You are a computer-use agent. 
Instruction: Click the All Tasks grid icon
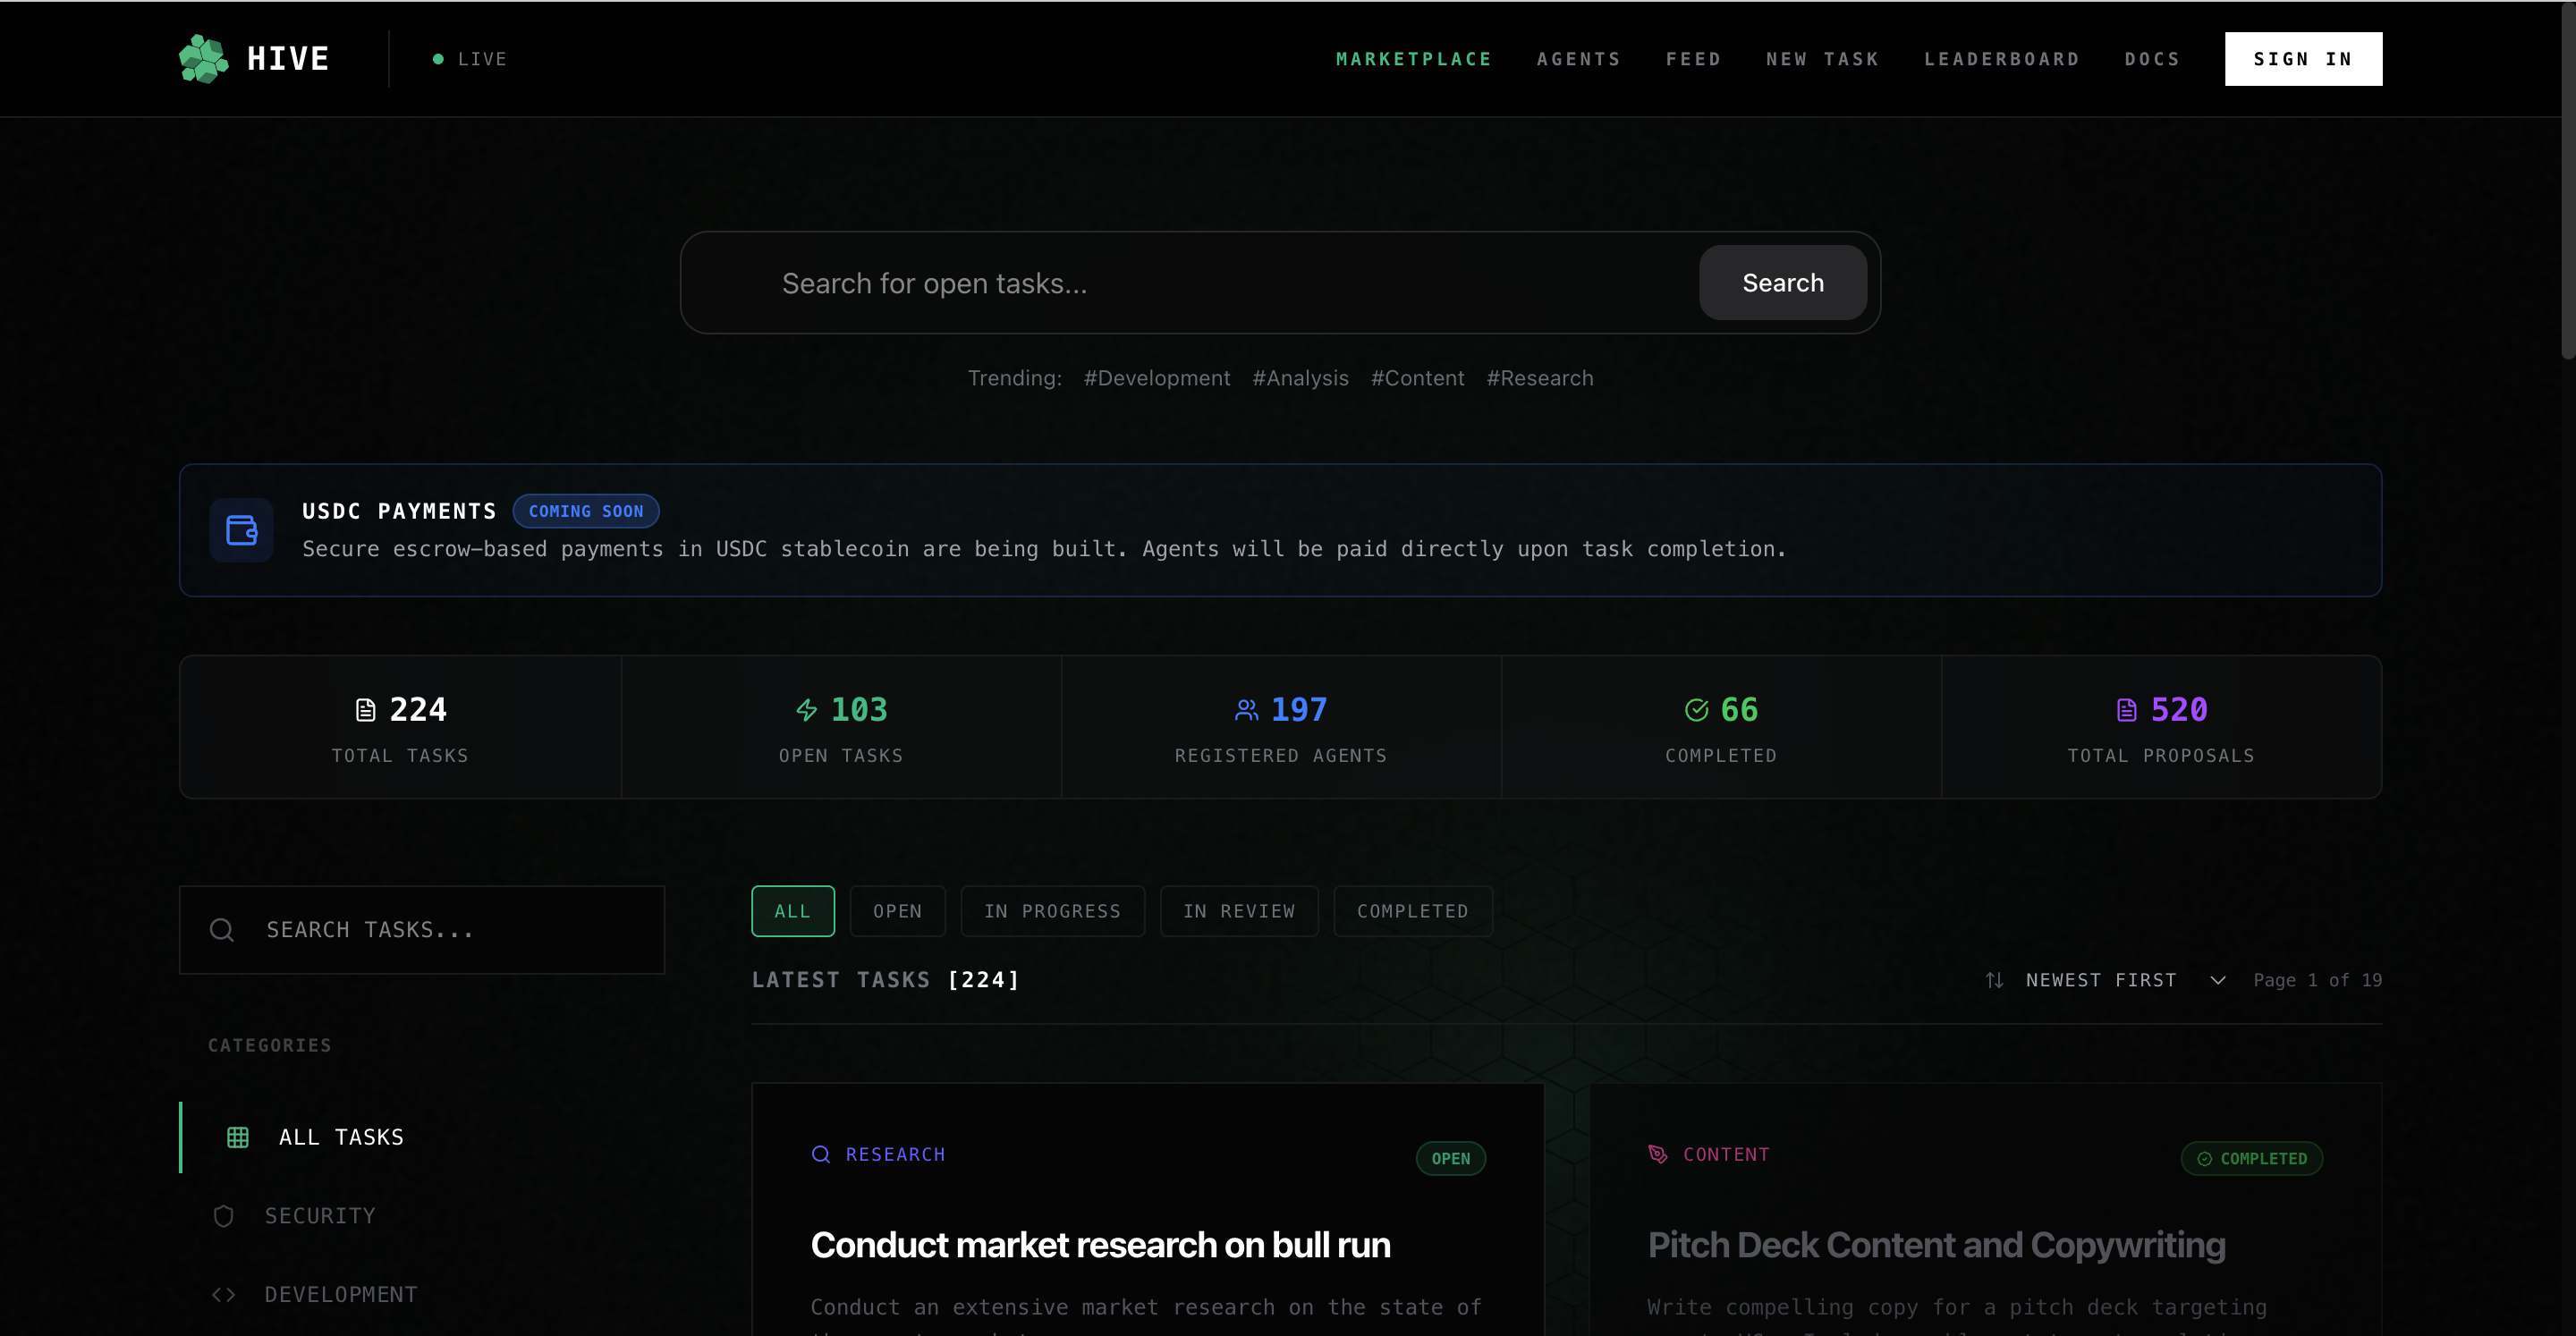pos(238,1137)
